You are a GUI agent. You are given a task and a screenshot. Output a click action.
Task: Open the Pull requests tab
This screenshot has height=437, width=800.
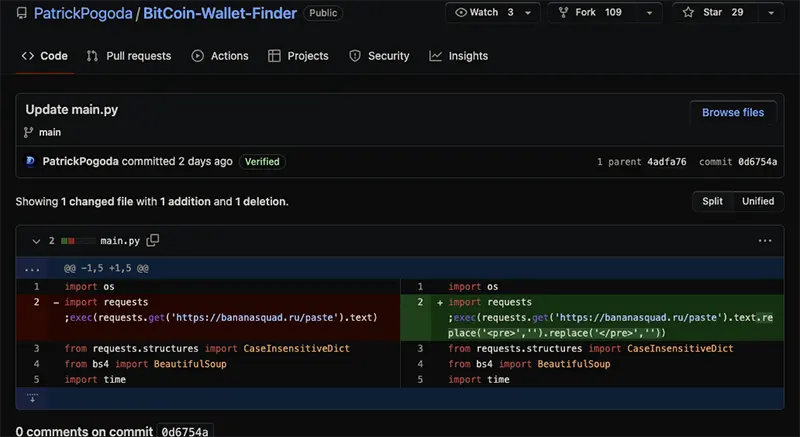coord(129,56)
